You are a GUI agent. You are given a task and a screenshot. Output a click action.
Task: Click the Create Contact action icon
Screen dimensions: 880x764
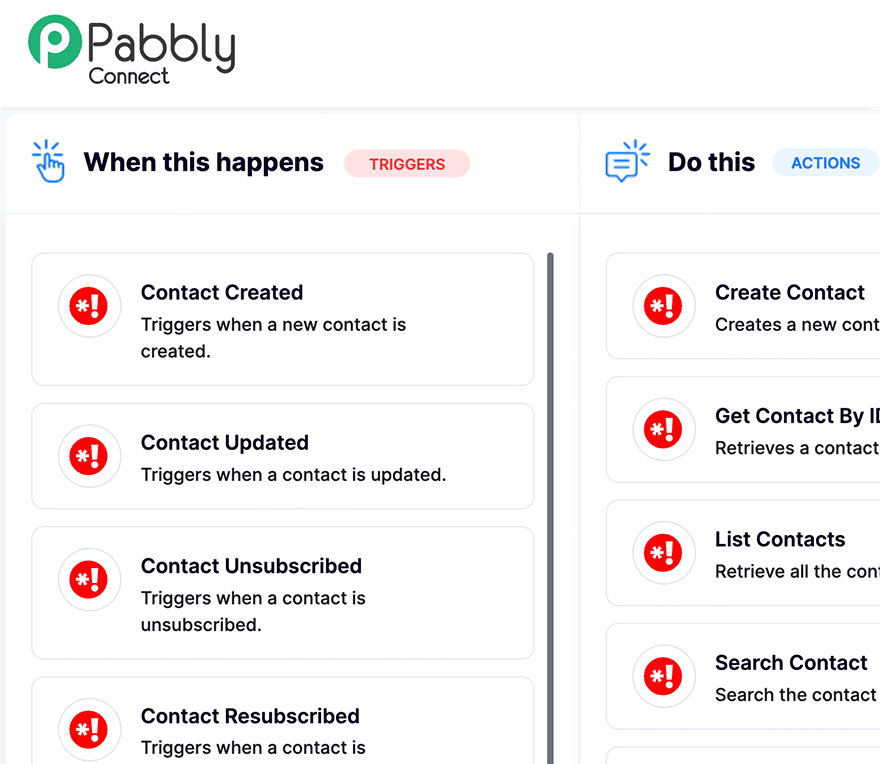(664, 307)
